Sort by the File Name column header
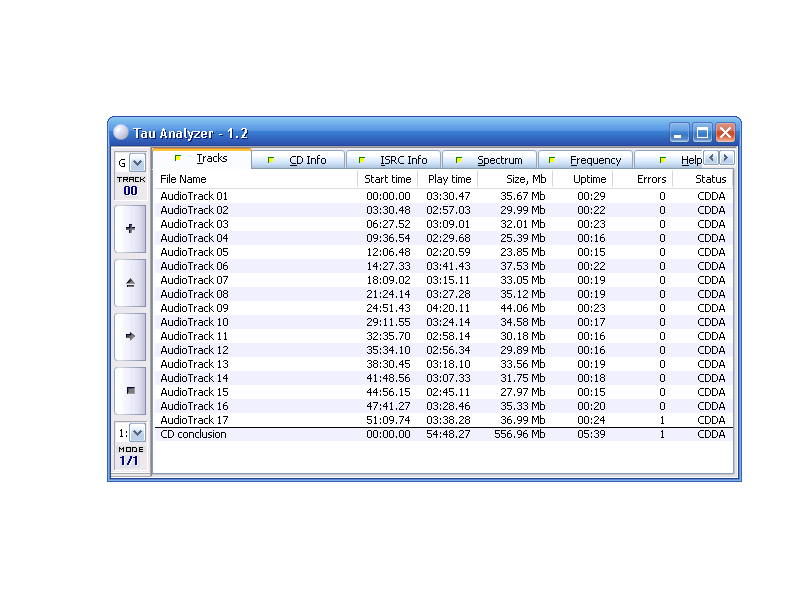 pyautogui.click(x=255, y=179)
